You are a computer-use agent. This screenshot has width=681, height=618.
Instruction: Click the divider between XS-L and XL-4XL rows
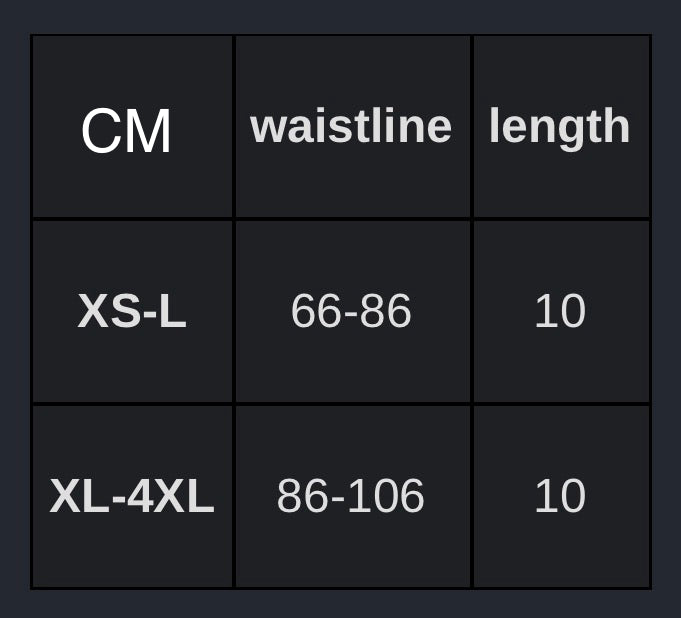tap(341, 404)
